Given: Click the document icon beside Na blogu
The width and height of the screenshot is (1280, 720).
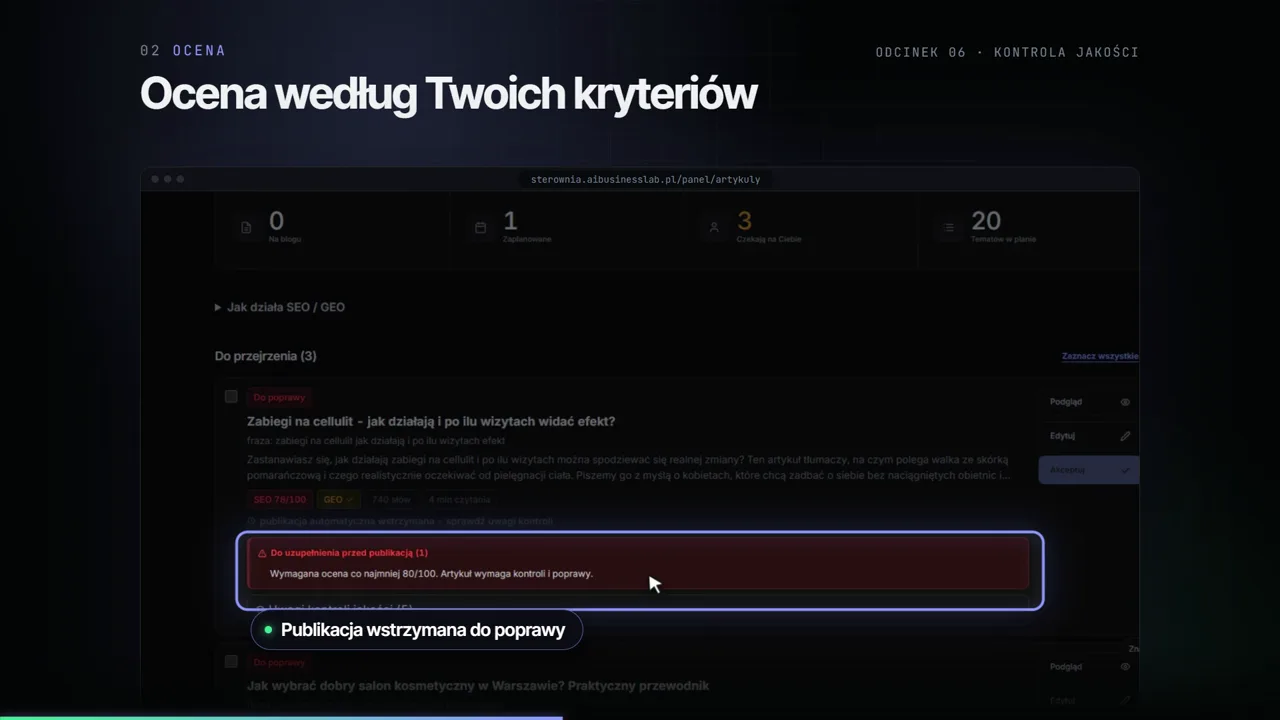Looking at the screenshot, I should tap(247, 228).
